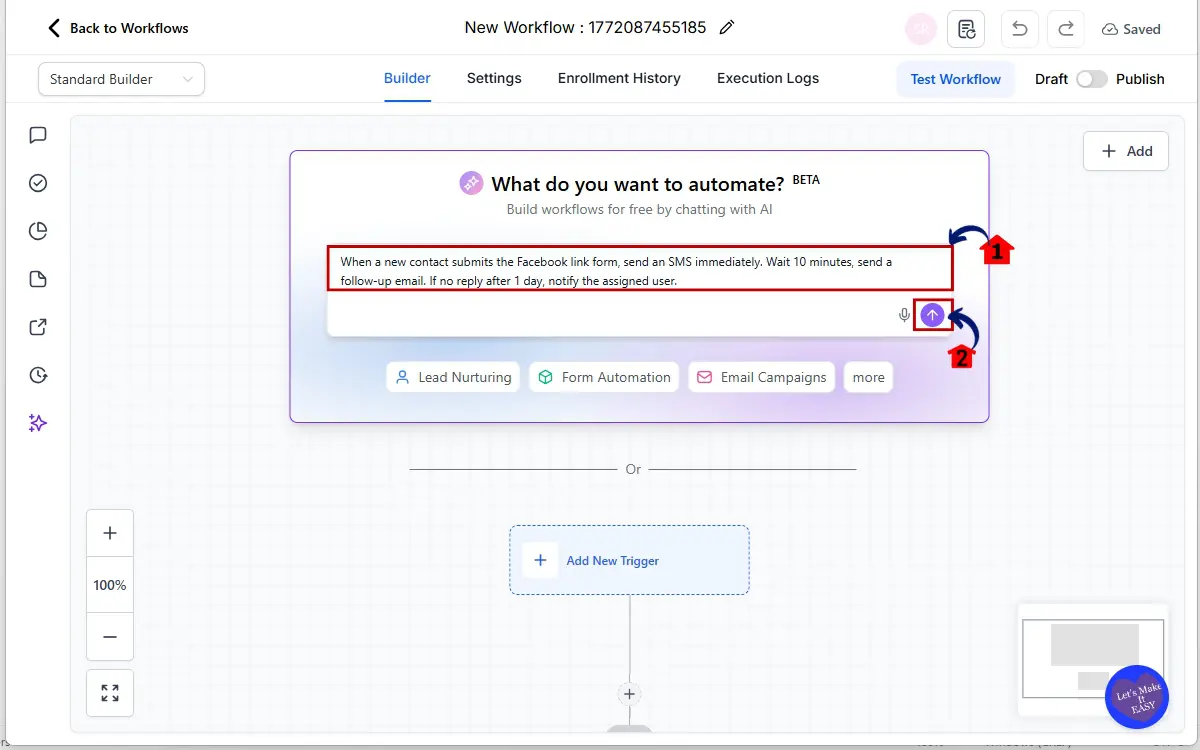Open the comments panel in the sidebar
The height and width of the screenshot is (750, 1200).
(x=37, y=135)
